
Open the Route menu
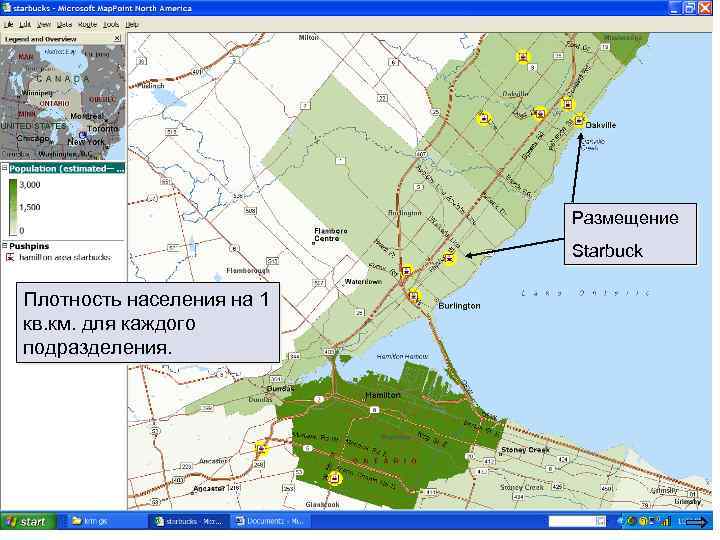(x=87, y=24)
